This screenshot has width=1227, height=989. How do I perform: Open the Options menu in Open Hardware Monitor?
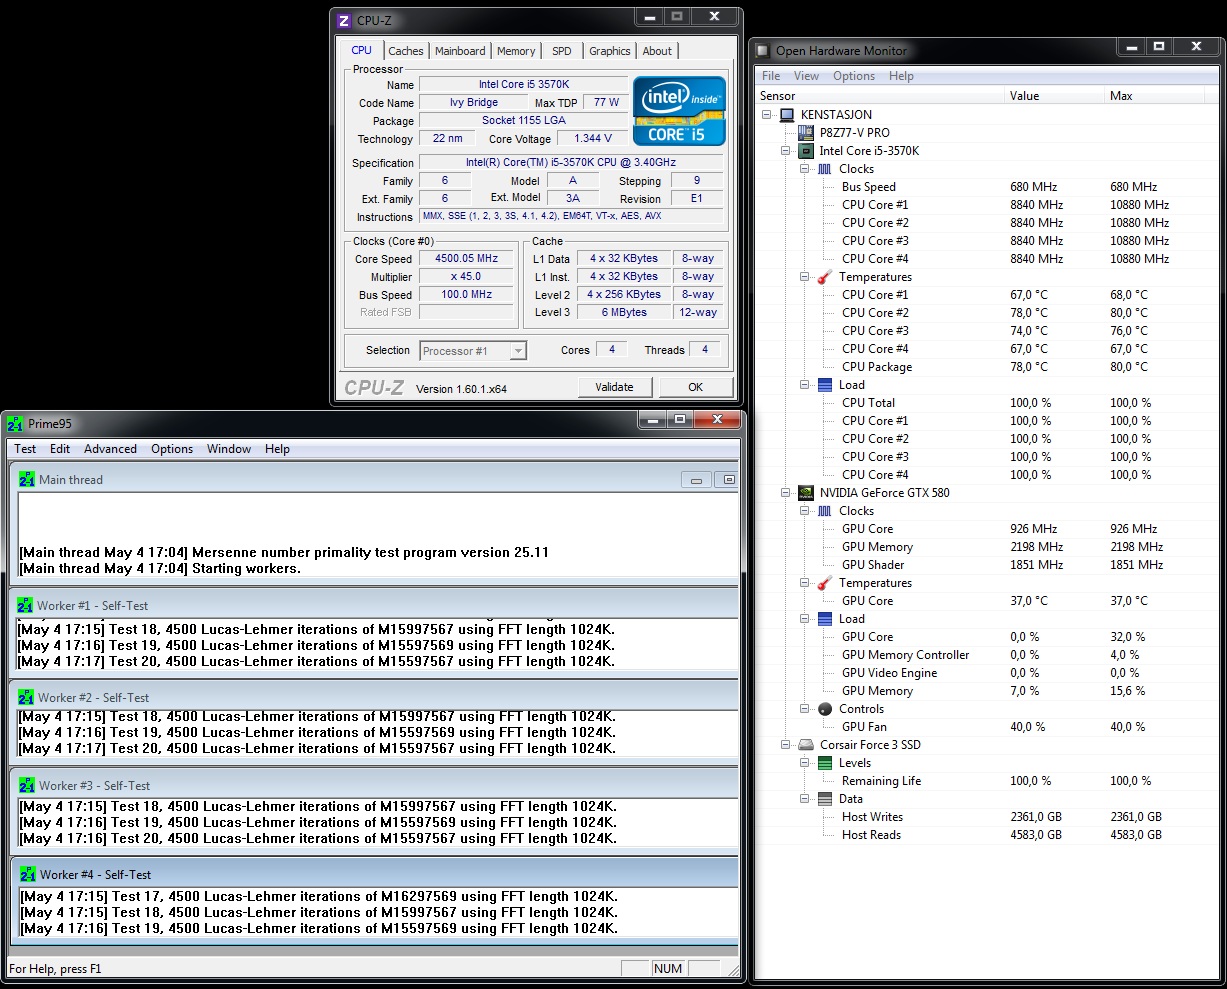click(854, 76)
